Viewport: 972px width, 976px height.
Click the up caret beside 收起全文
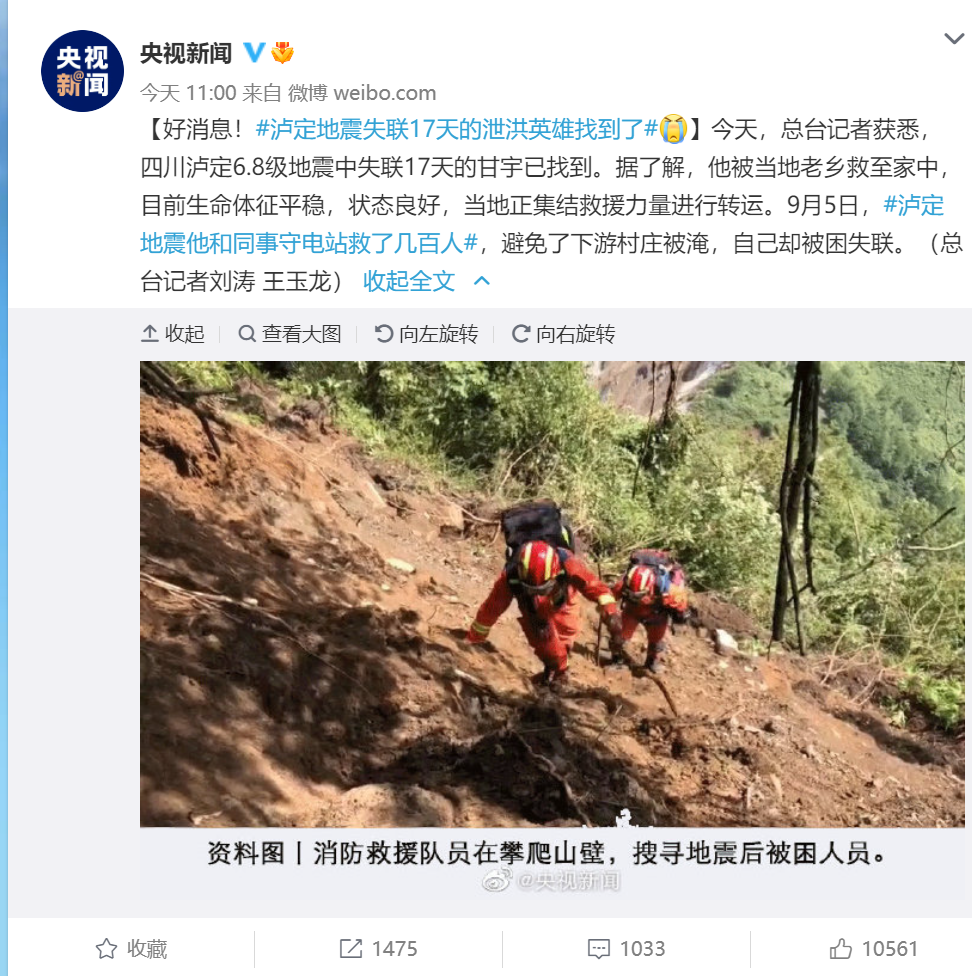point(482,281)
